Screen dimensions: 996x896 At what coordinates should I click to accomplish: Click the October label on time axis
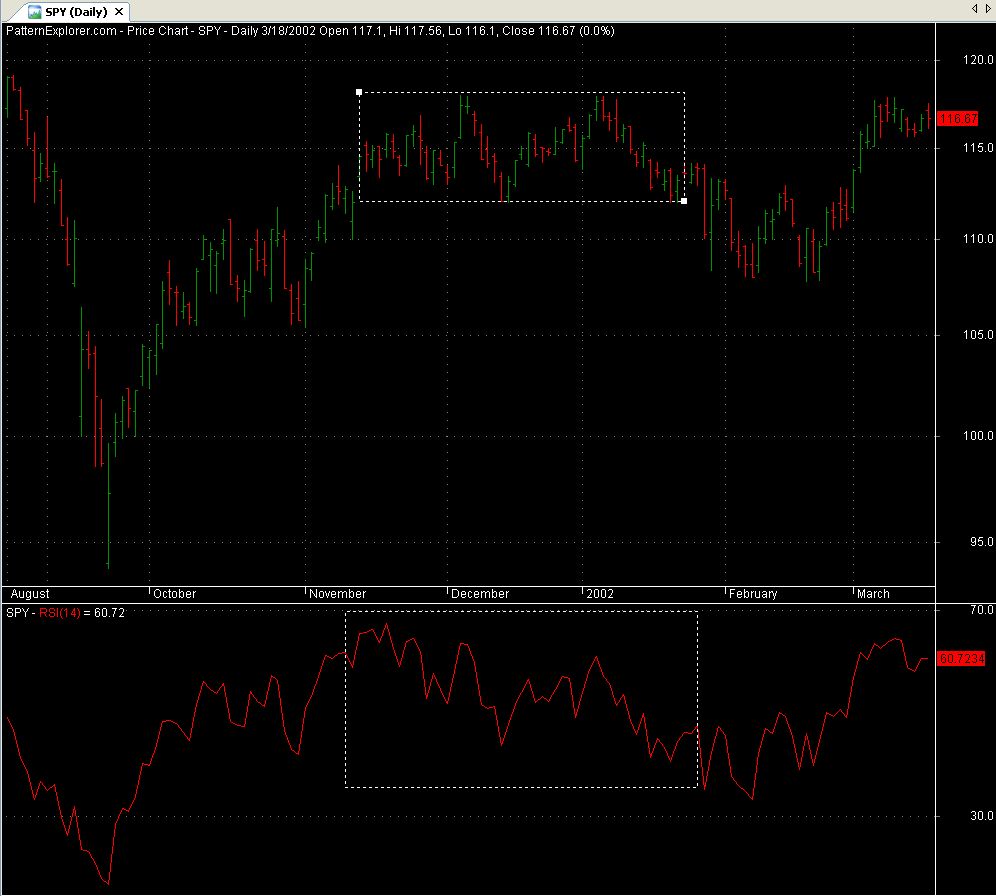coord(174,594)
